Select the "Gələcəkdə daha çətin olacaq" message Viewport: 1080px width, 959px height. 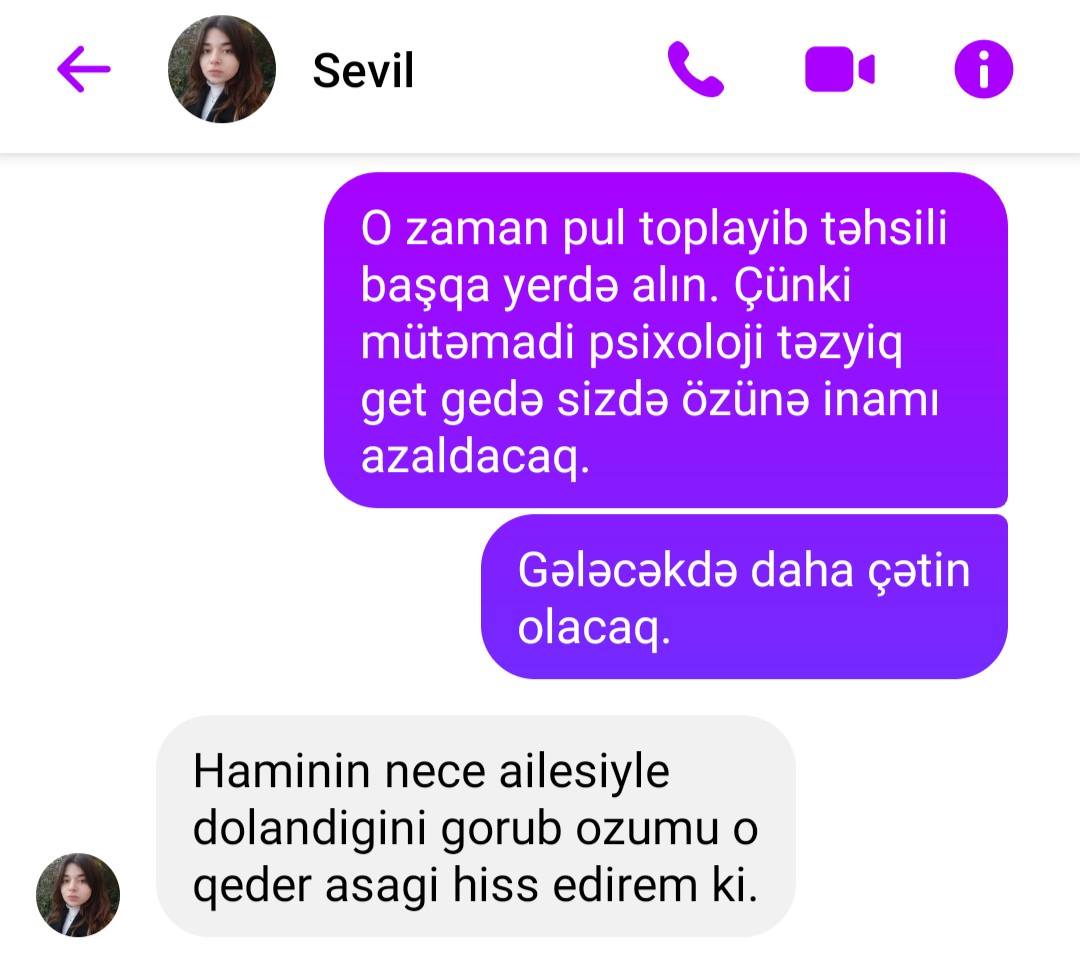click(x=744, y=597)
